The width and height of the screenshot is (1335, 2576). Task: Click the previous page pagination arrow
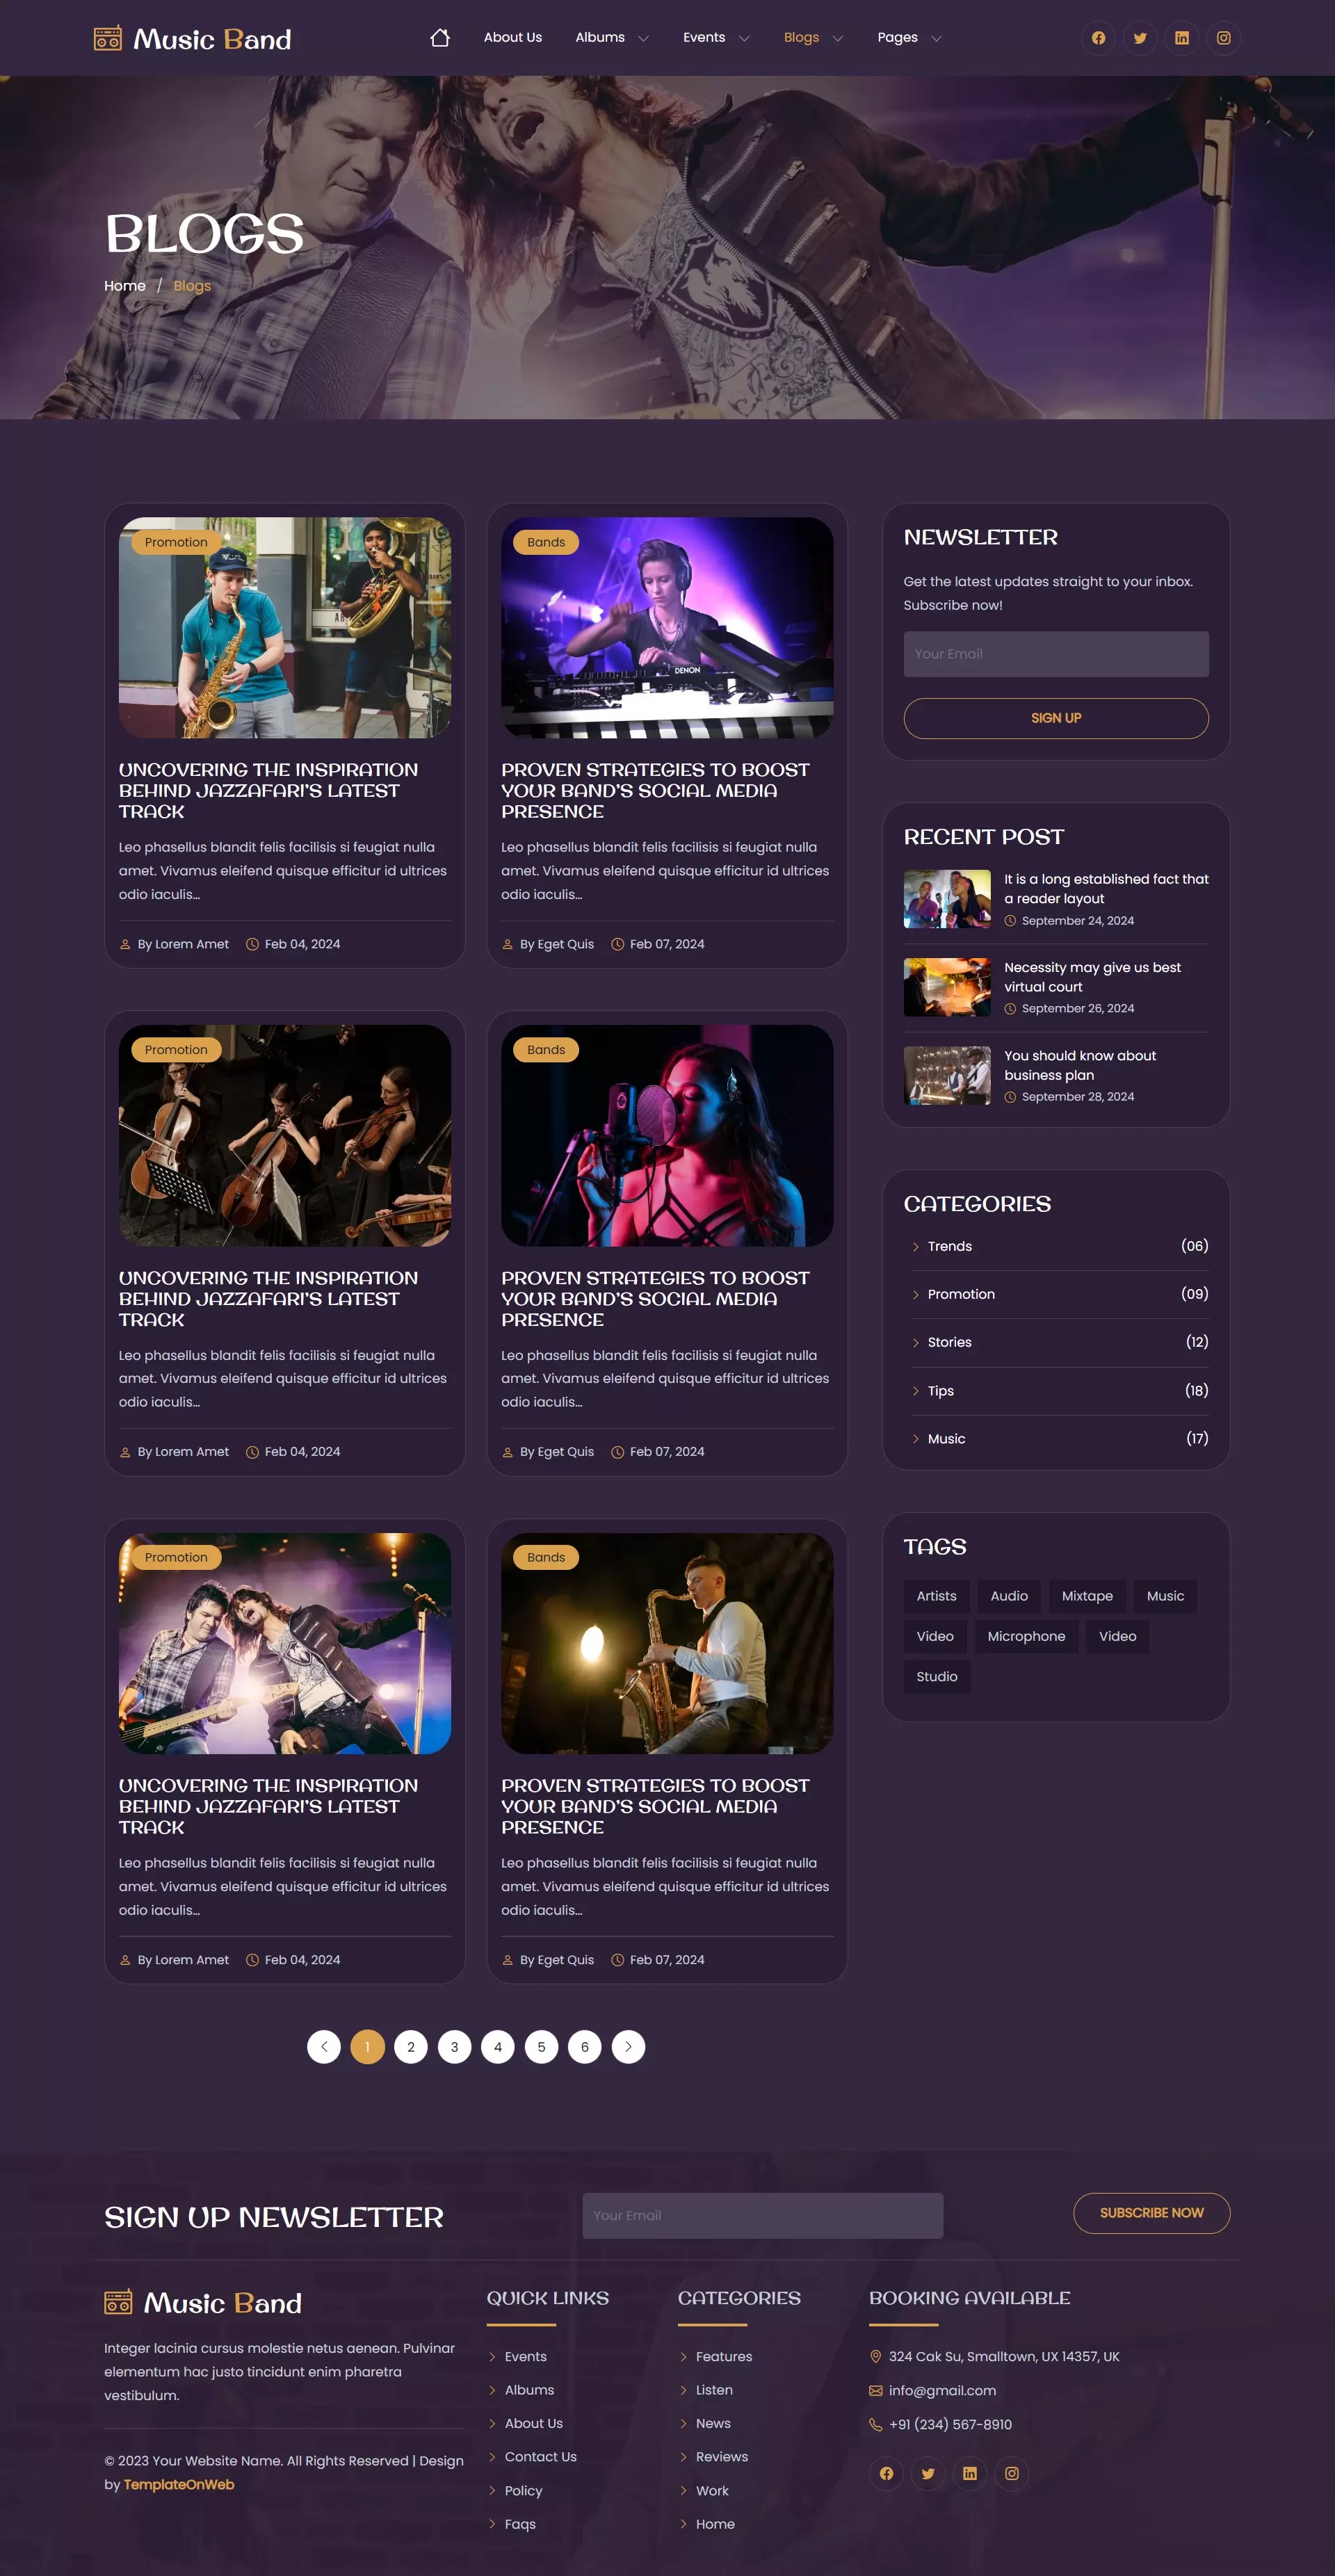pyautogui.click(x=324, y=2047)
